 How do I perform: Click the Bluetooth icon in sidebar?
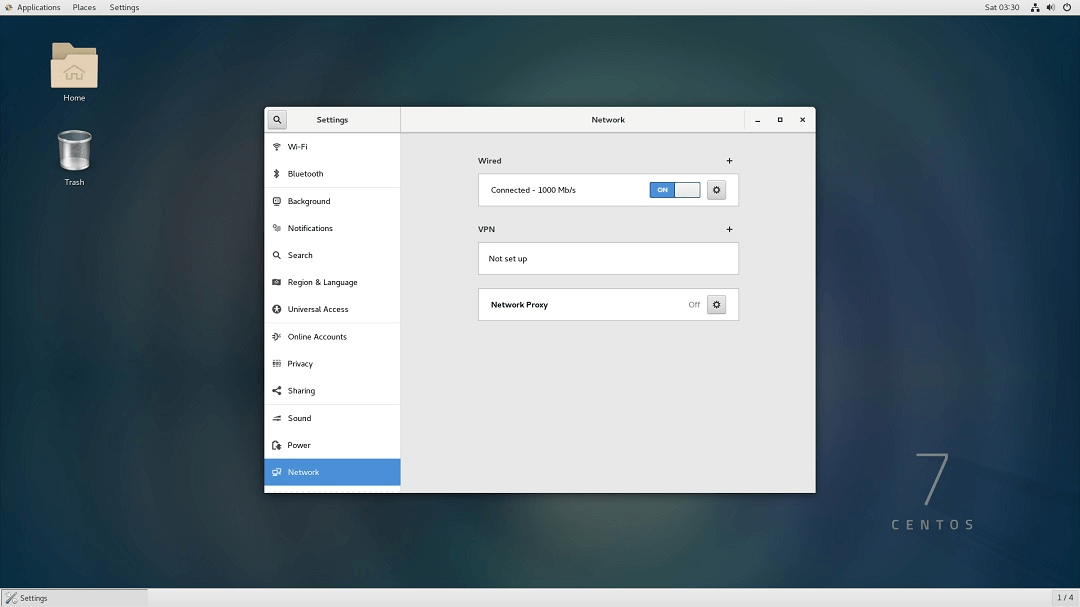(x=276, y=174)
